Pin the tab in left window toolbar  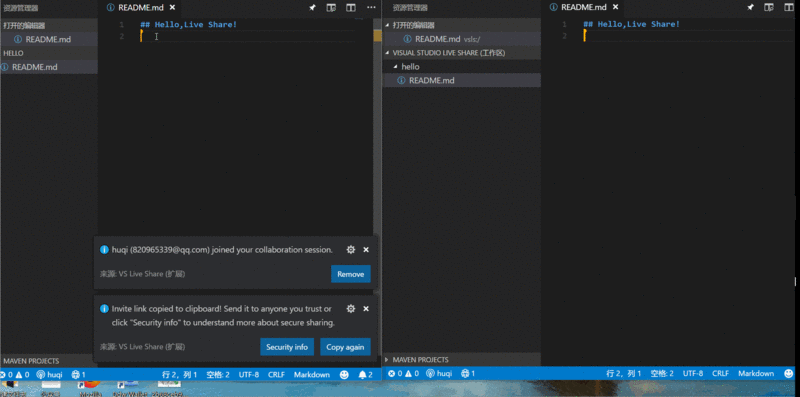coord(312,8)
